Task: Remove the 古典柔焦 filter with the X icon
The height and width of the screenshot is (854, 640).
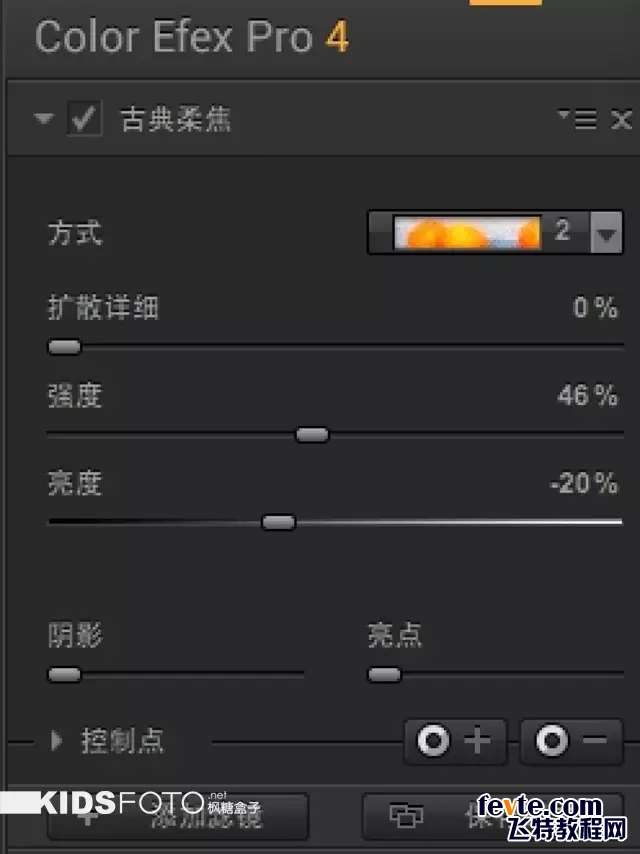Action: click(621, 119)
